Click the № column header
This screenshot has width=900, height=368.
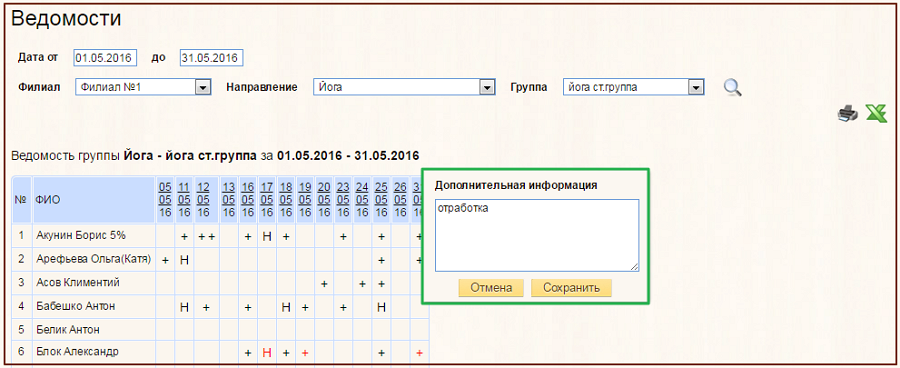click(x=22, y=200)
